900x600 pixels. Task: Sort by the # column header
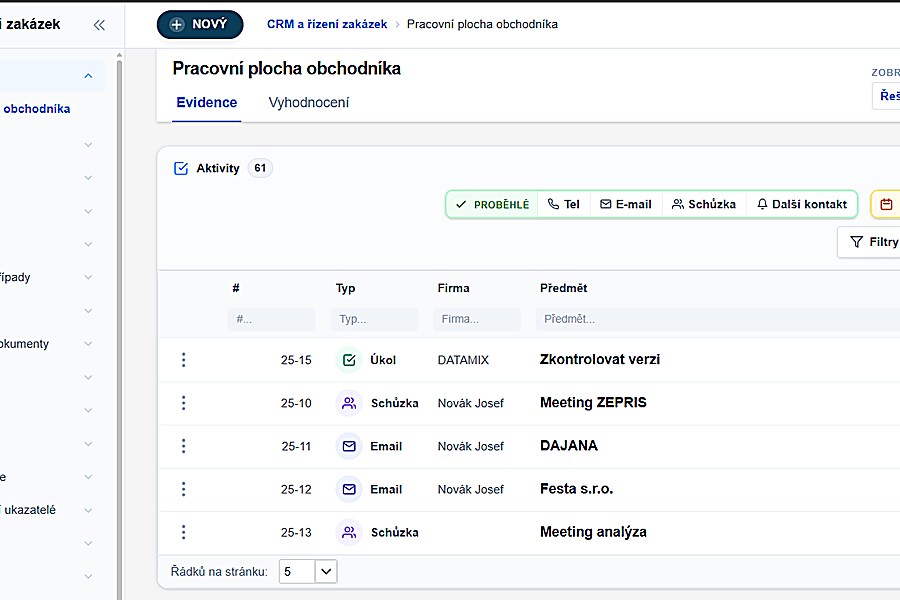235,288
